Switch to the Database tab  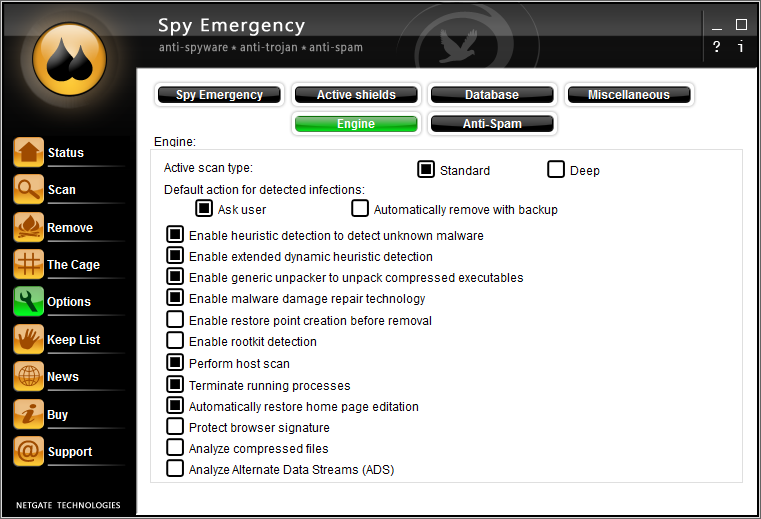pyautogui.click(x=492, y=95)
